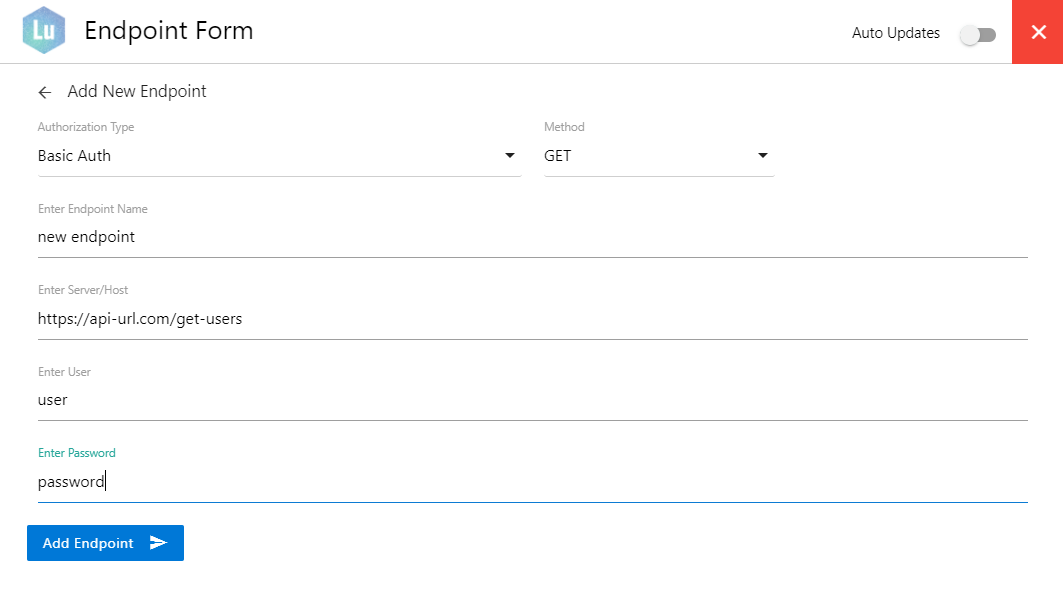Click the back arrow beside Add New Endpoint
1063x593 pixels.
(44, 91)
